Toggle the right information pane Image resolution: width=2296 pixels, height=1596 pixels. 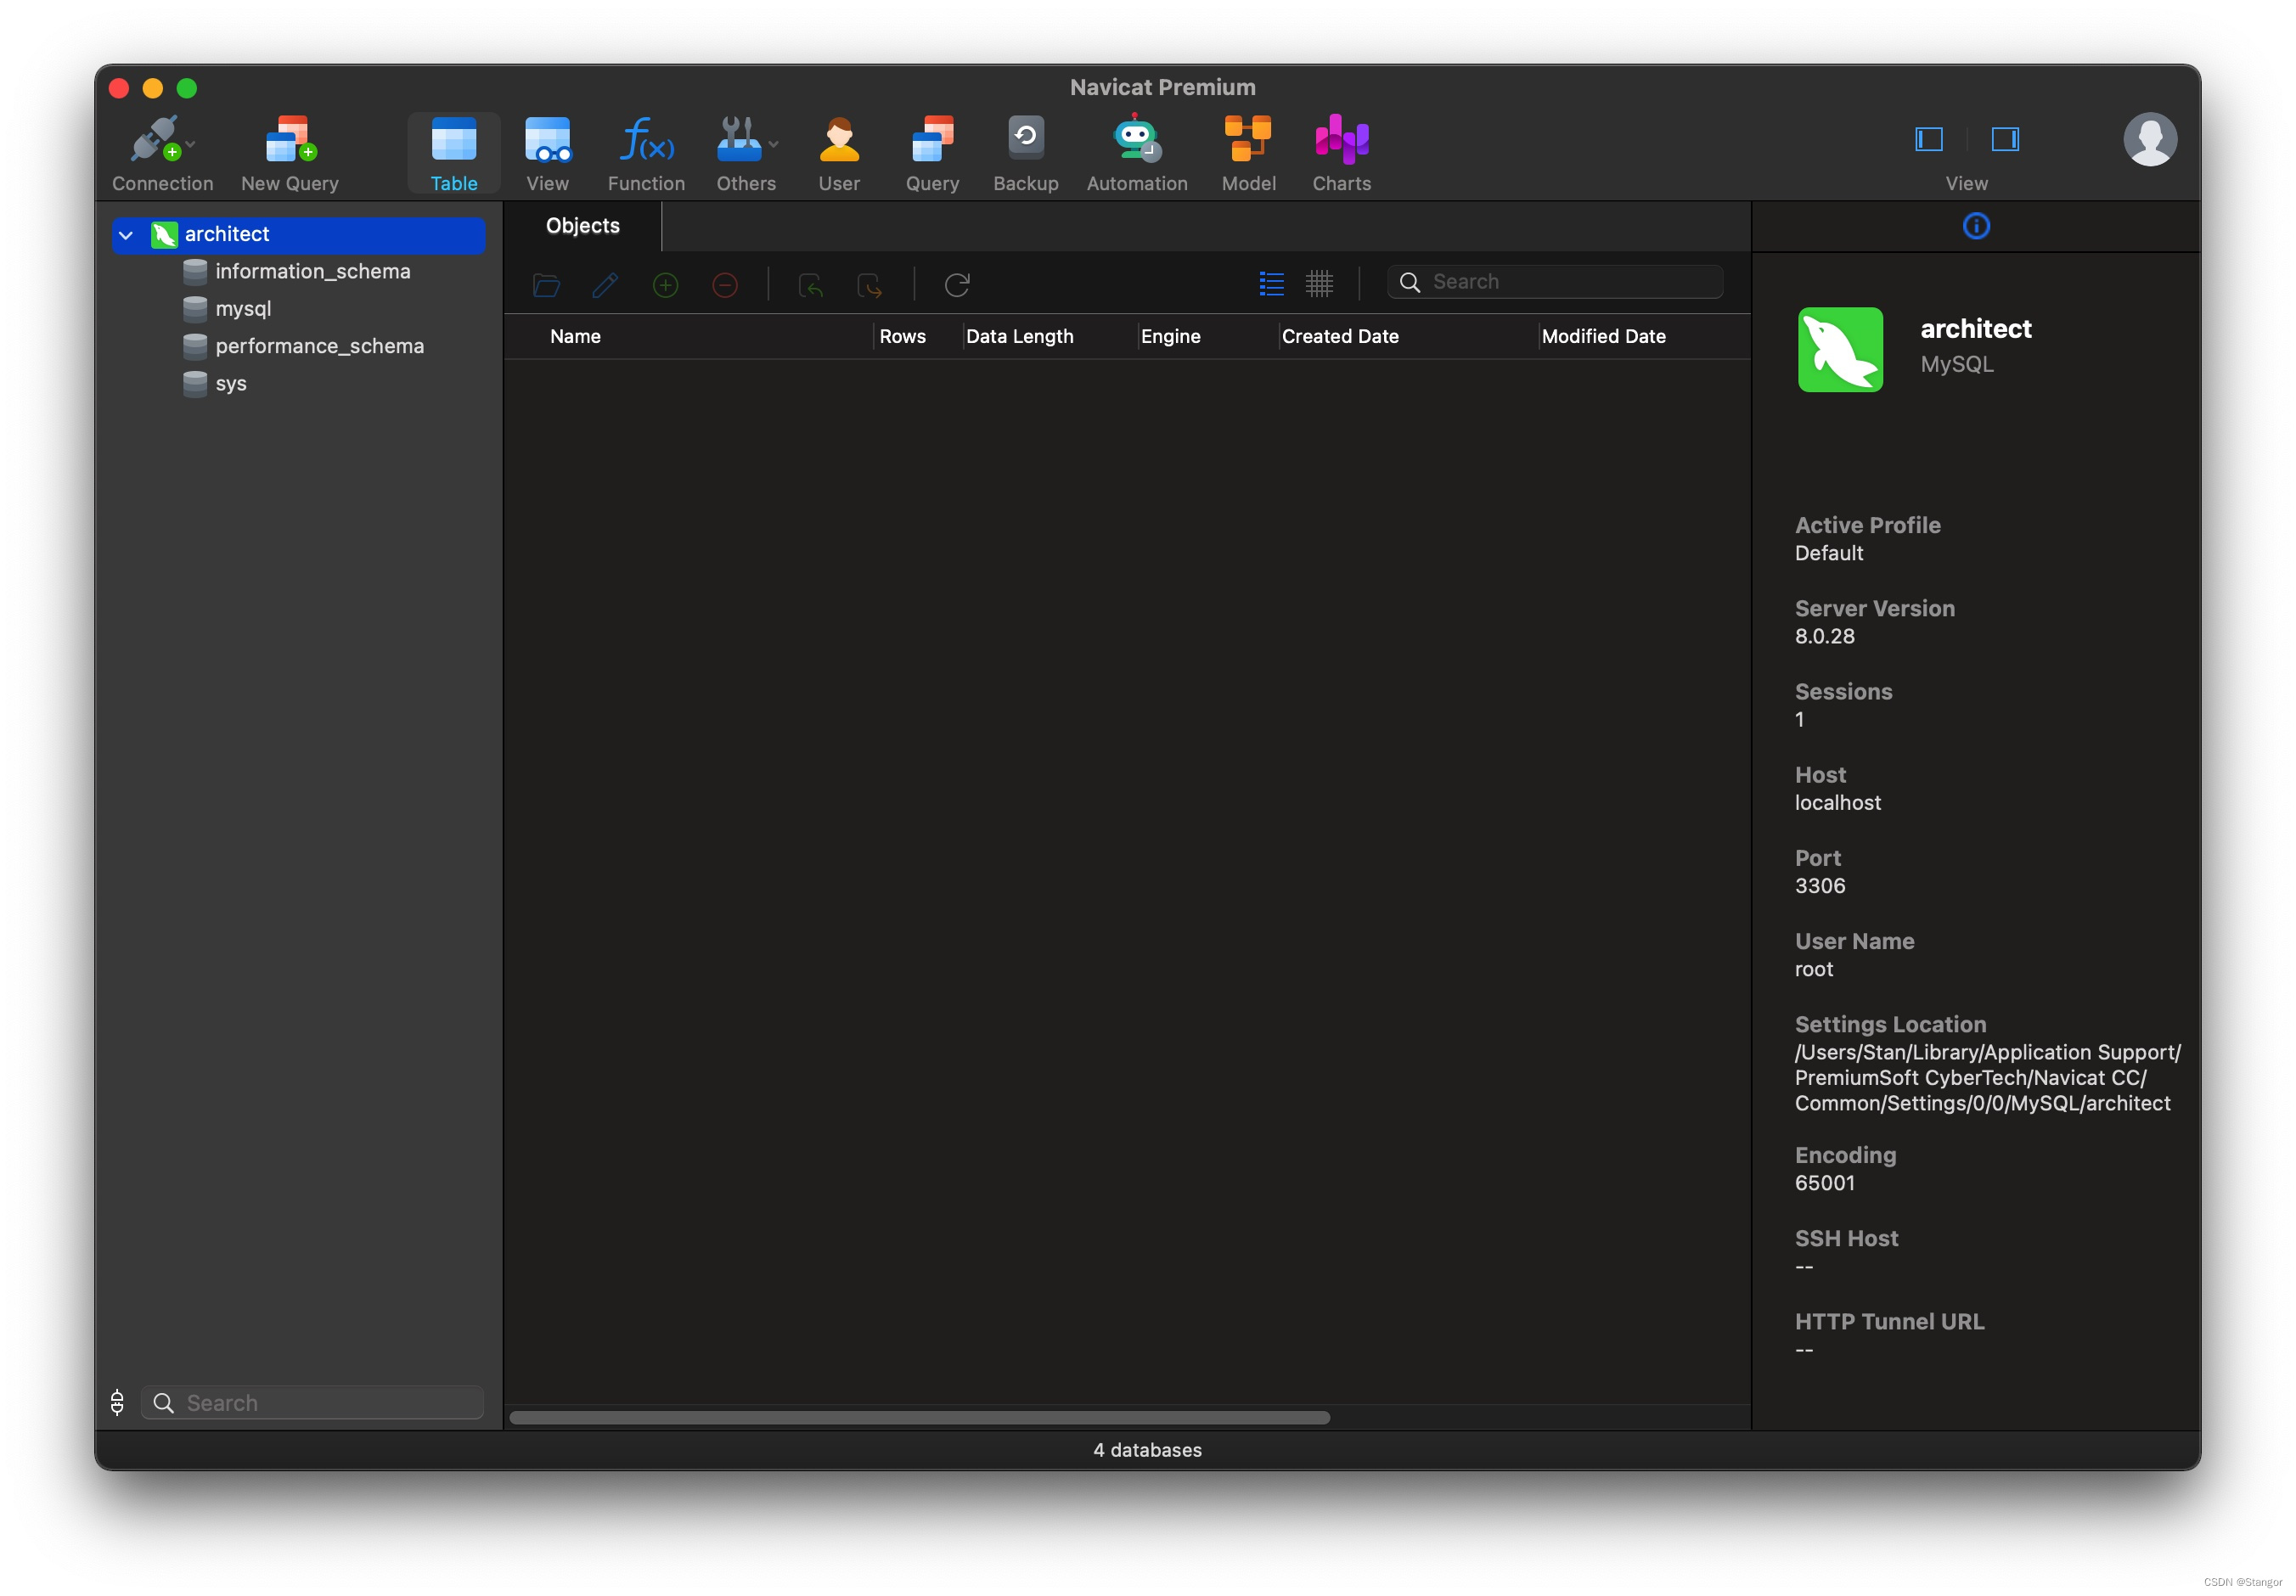(2004, 139)
